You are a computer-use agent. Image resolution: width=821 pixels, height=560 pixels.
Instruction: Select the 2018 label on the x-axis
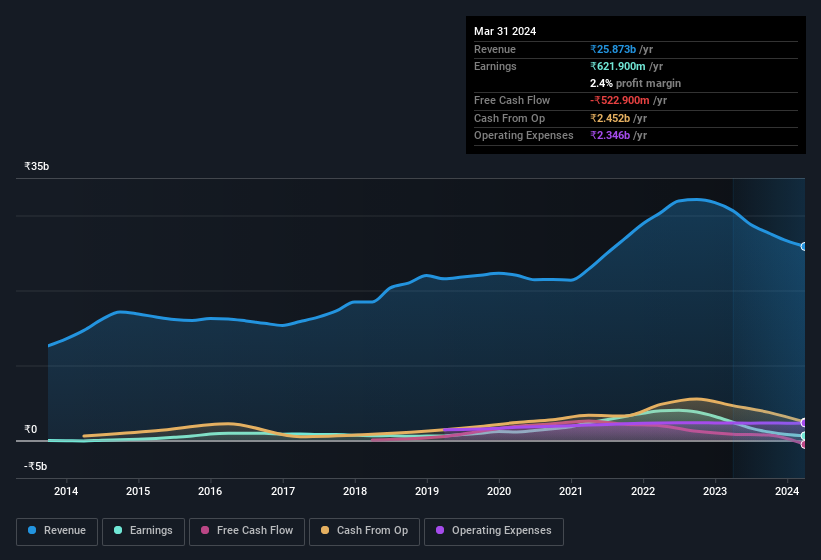355,491
